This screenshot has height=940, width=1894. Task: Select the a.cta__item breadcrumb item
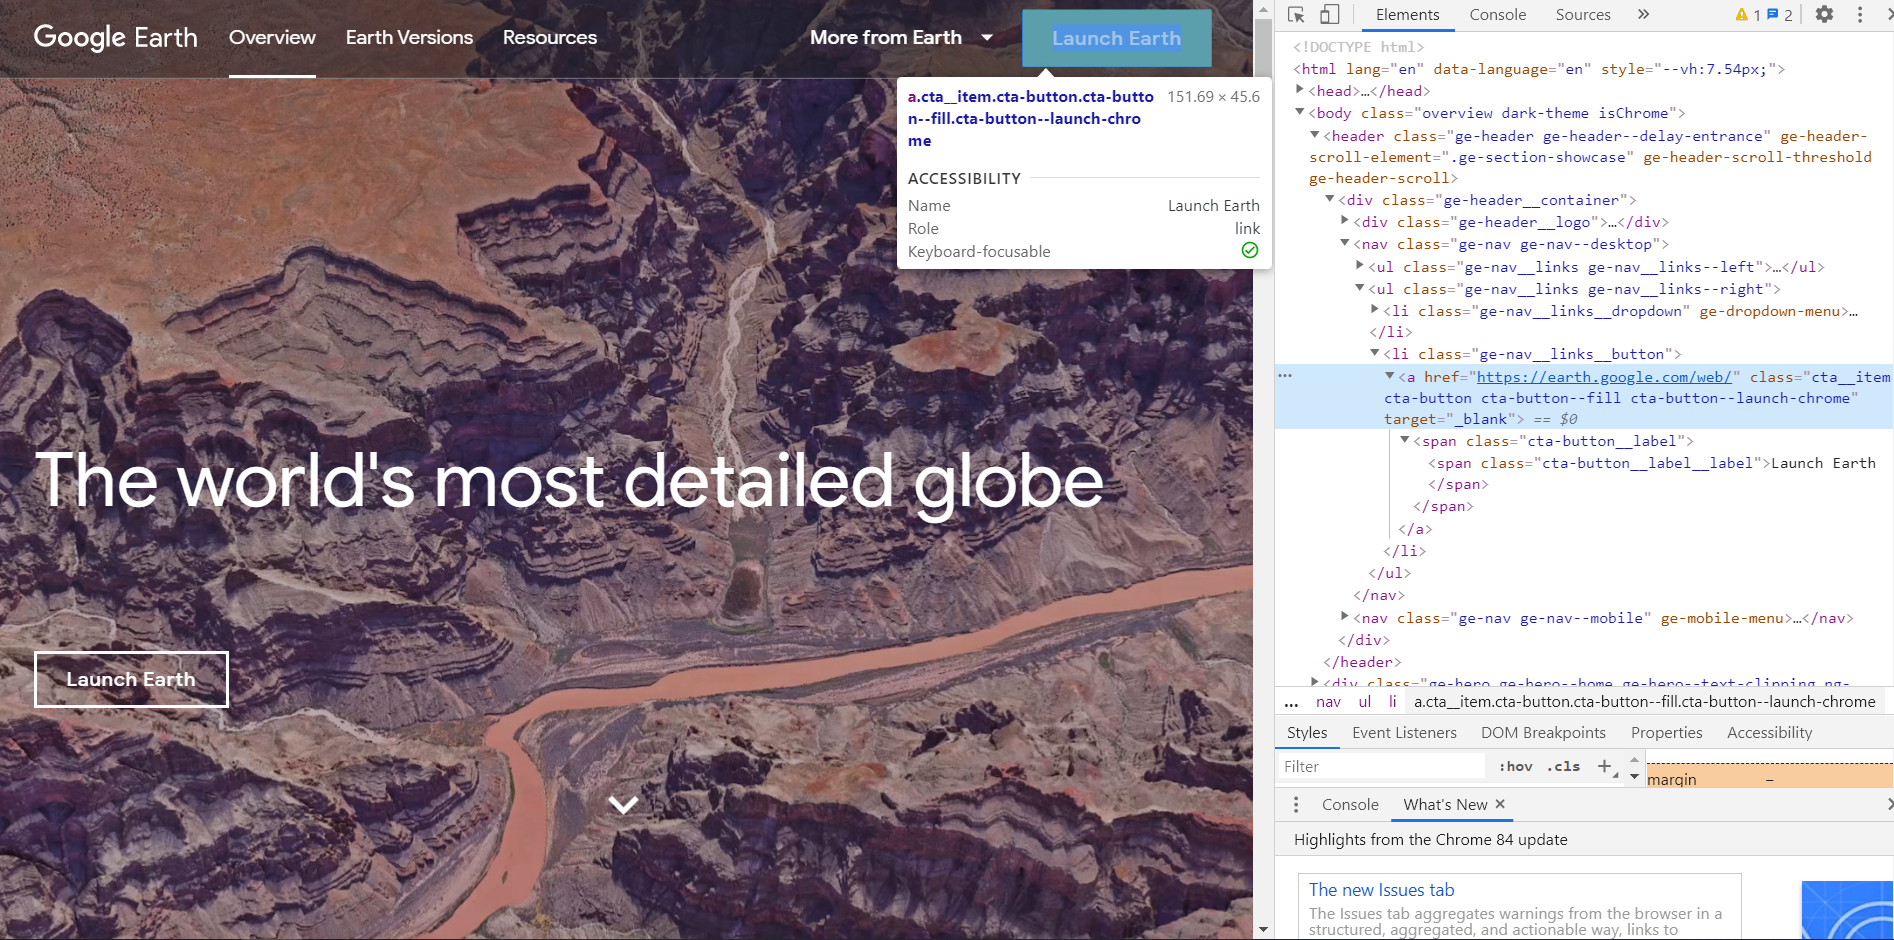click(x=1644, y=702)
